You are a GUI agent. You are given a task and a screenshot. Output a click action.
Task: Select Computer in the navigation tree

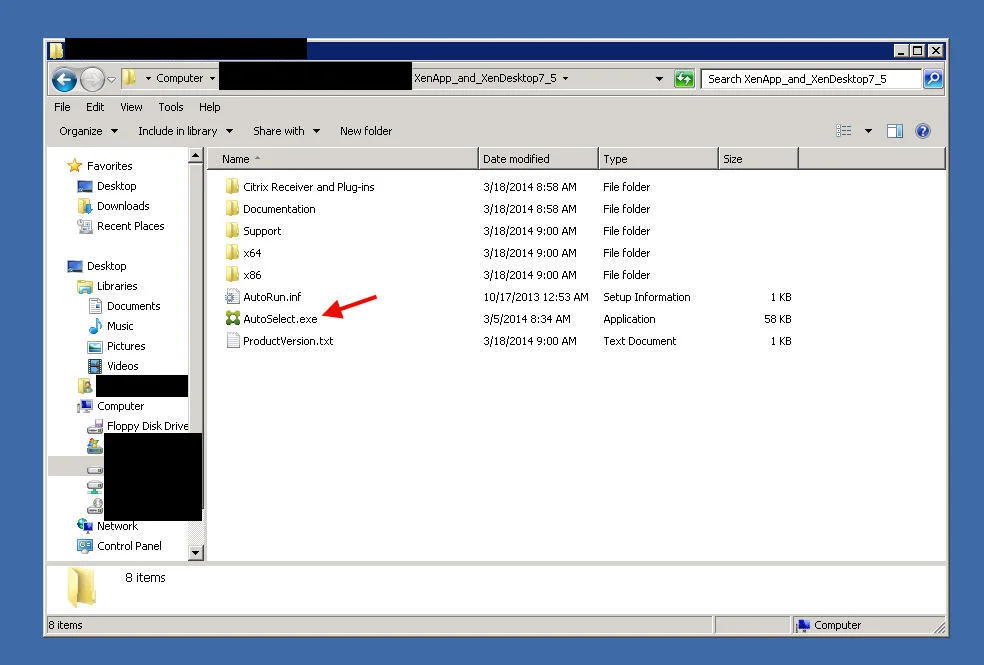tap(120, 407)
